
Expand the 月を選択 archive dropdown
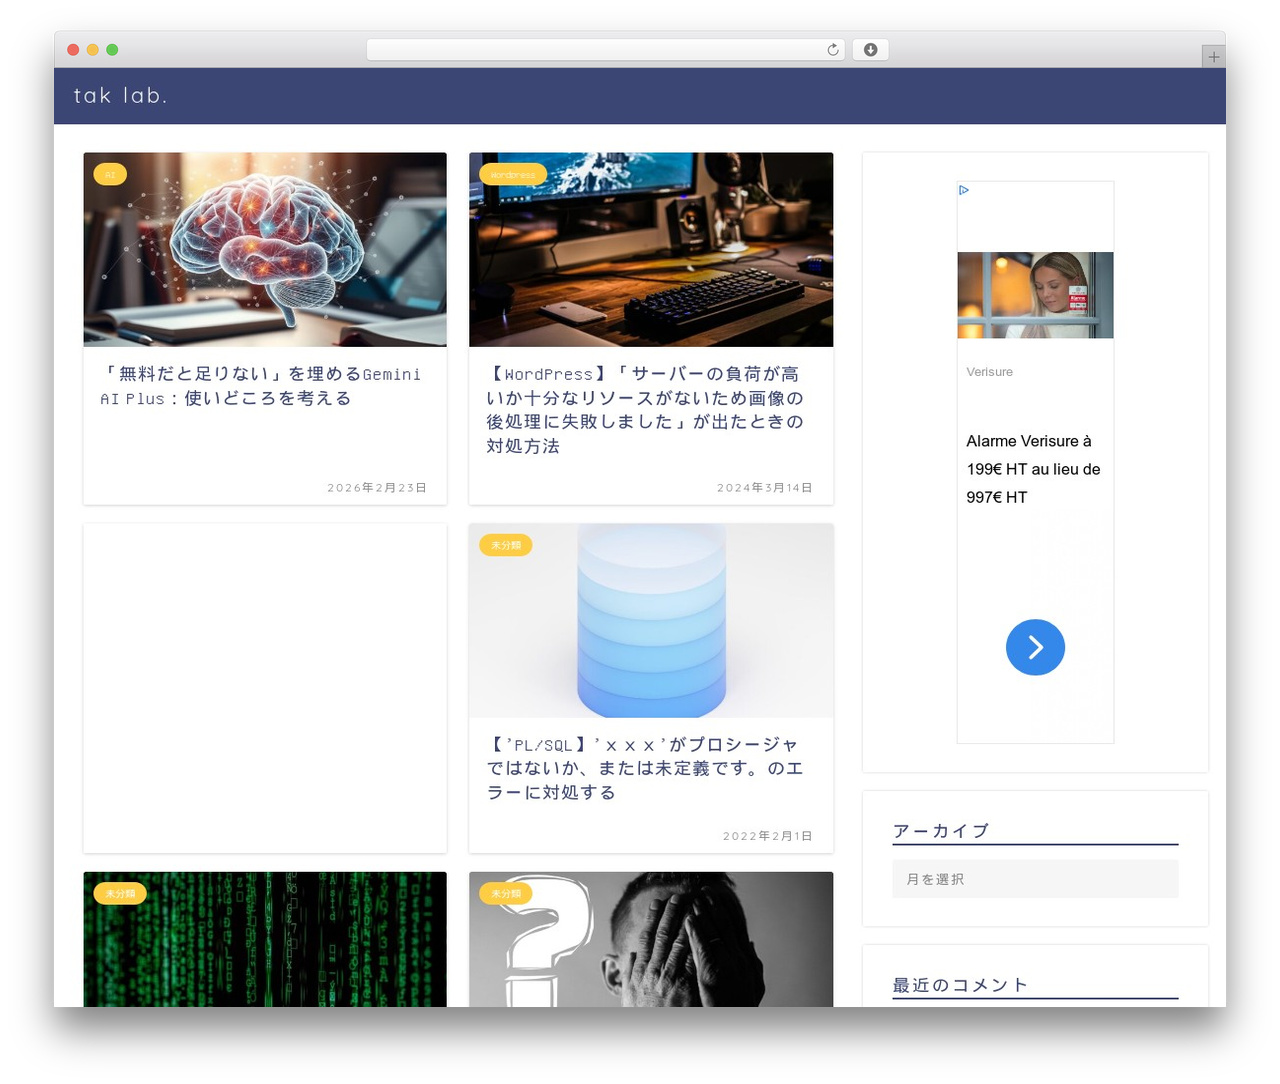tap(1035, 879)
